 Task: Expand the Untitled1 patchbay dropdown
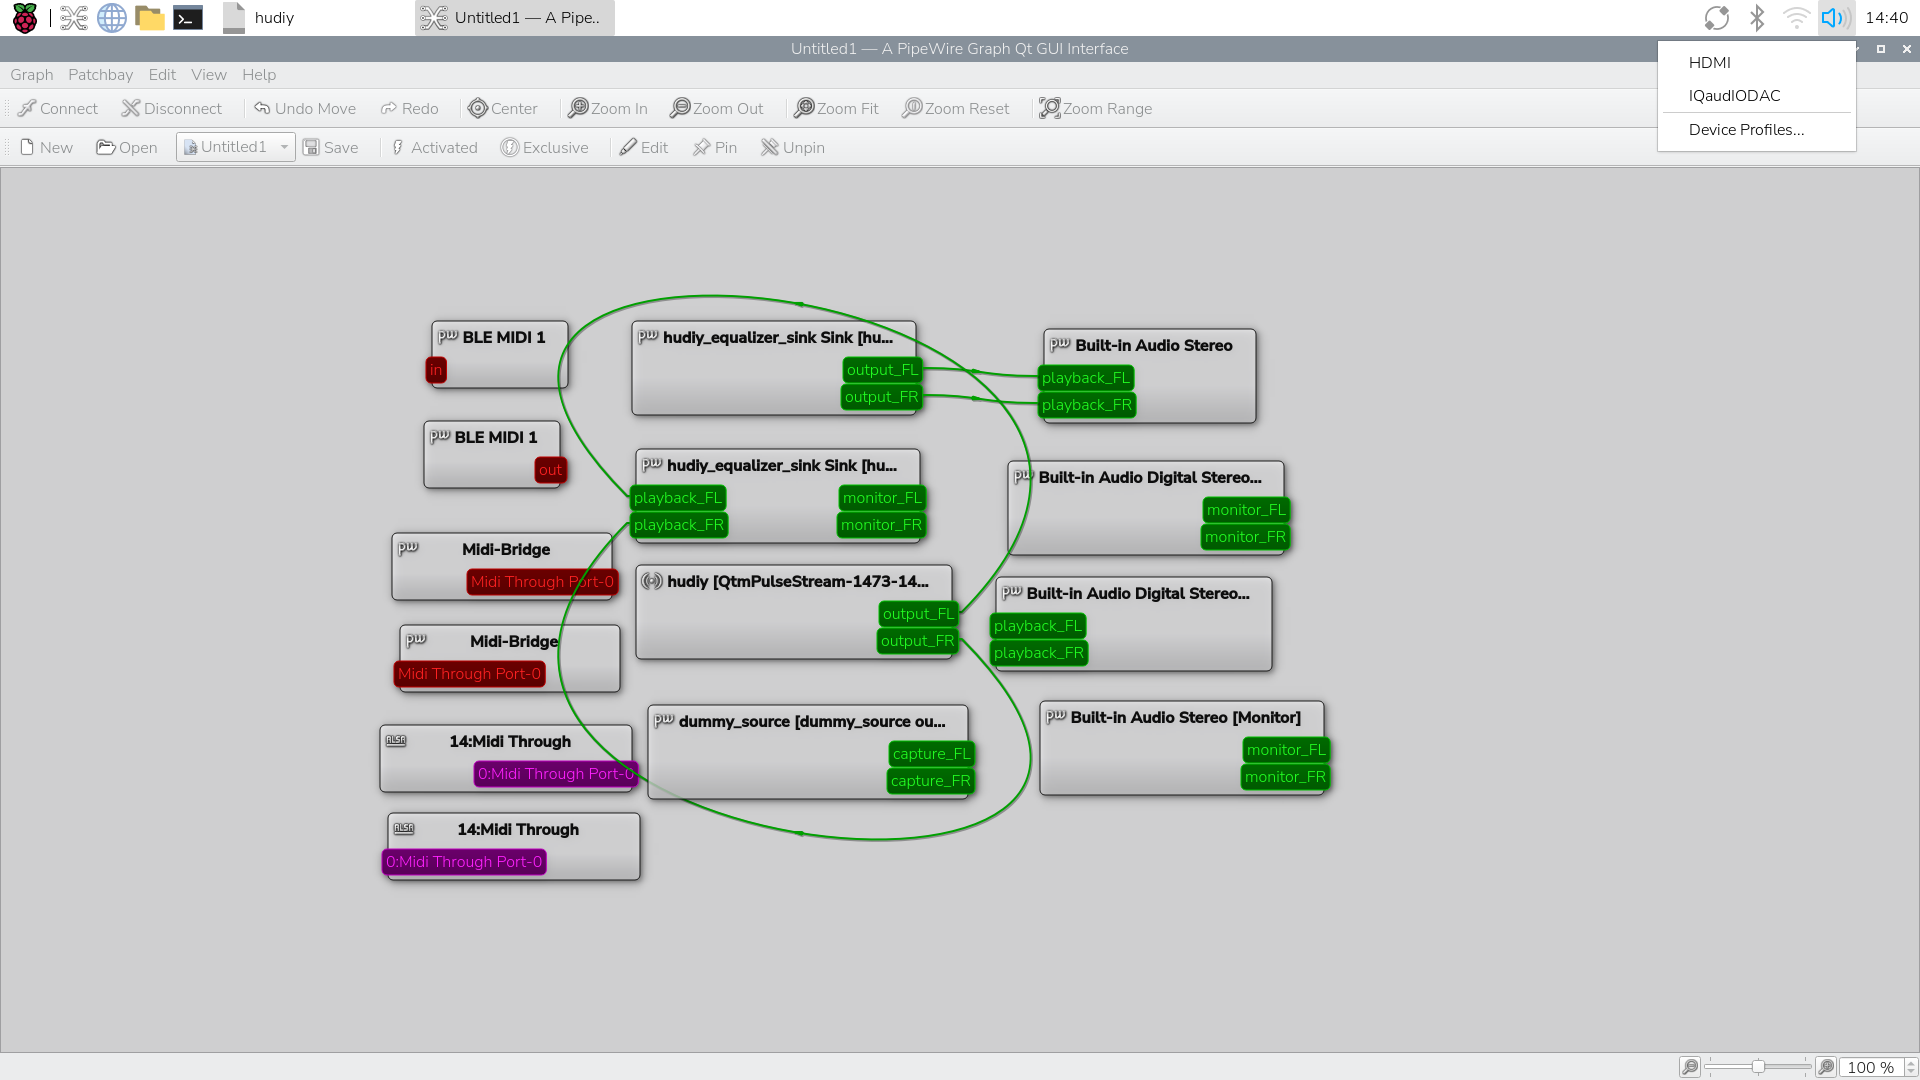click(284, 147)
